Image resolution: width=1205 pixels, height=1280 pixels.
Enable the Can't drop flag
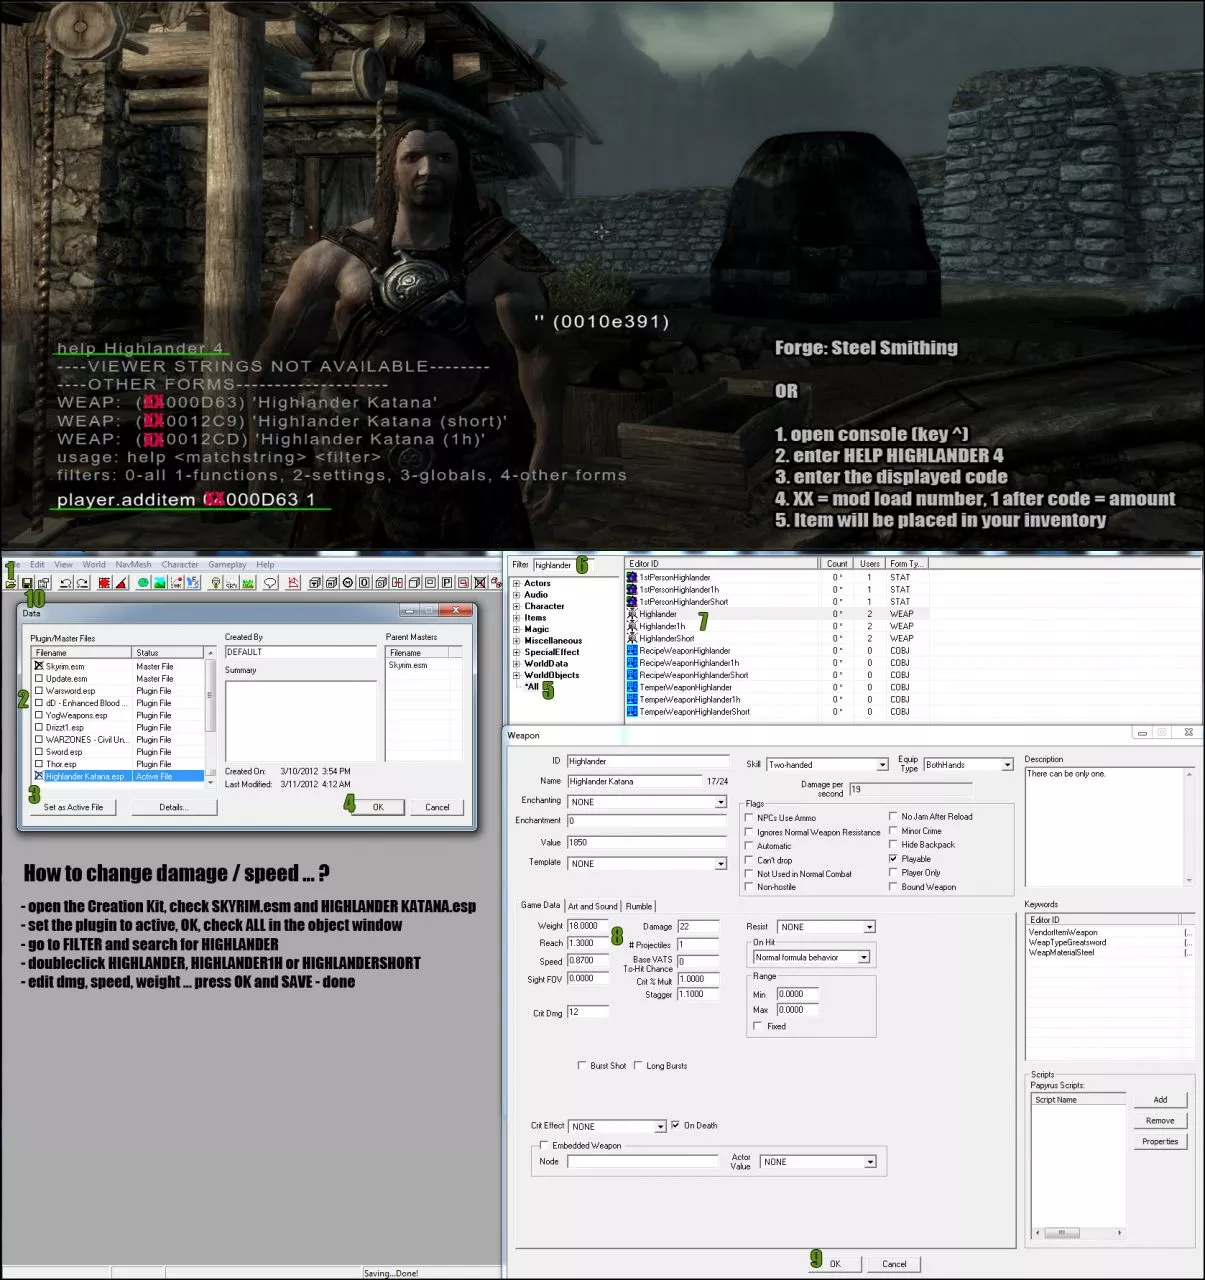pos(748,860)
